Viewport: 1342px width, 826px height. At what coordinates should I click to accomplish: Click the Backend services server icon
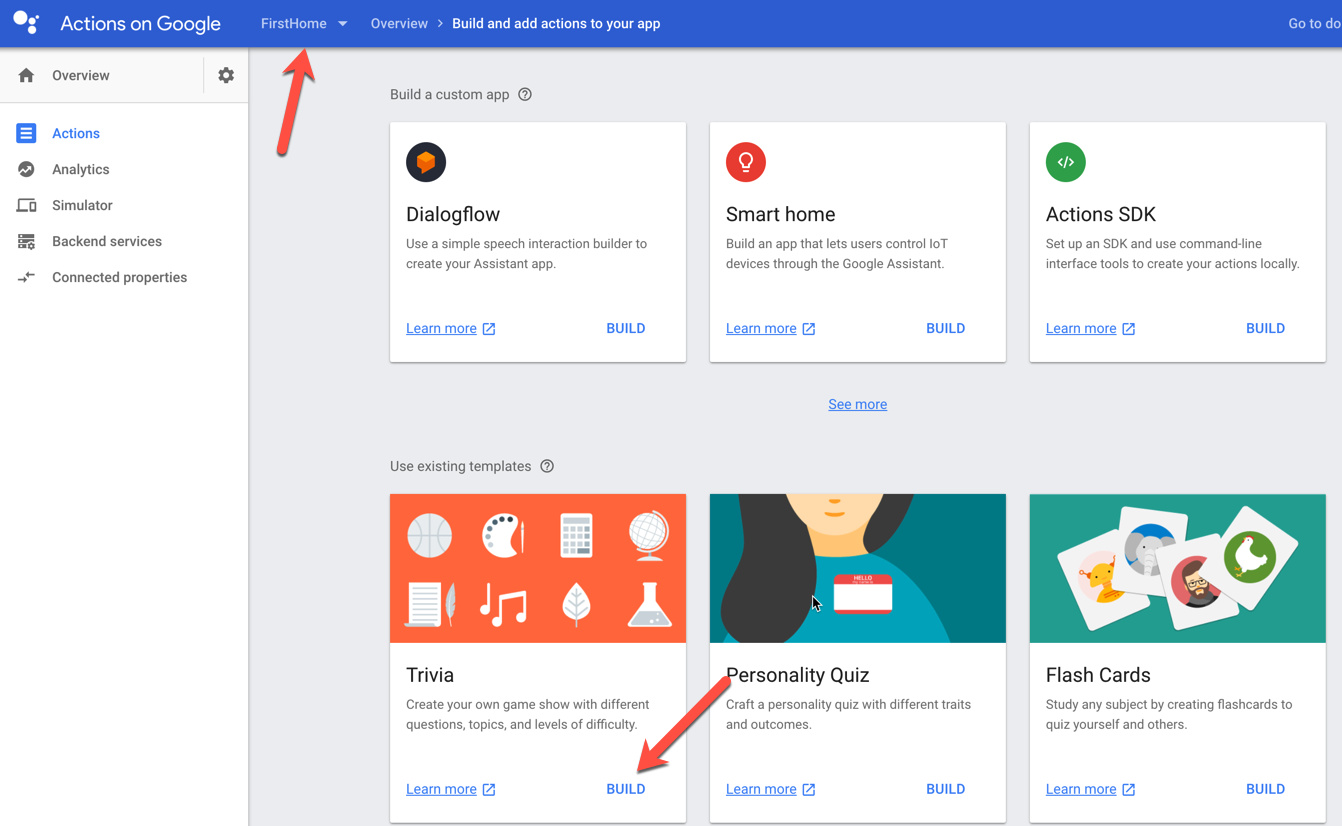(26, 241)
